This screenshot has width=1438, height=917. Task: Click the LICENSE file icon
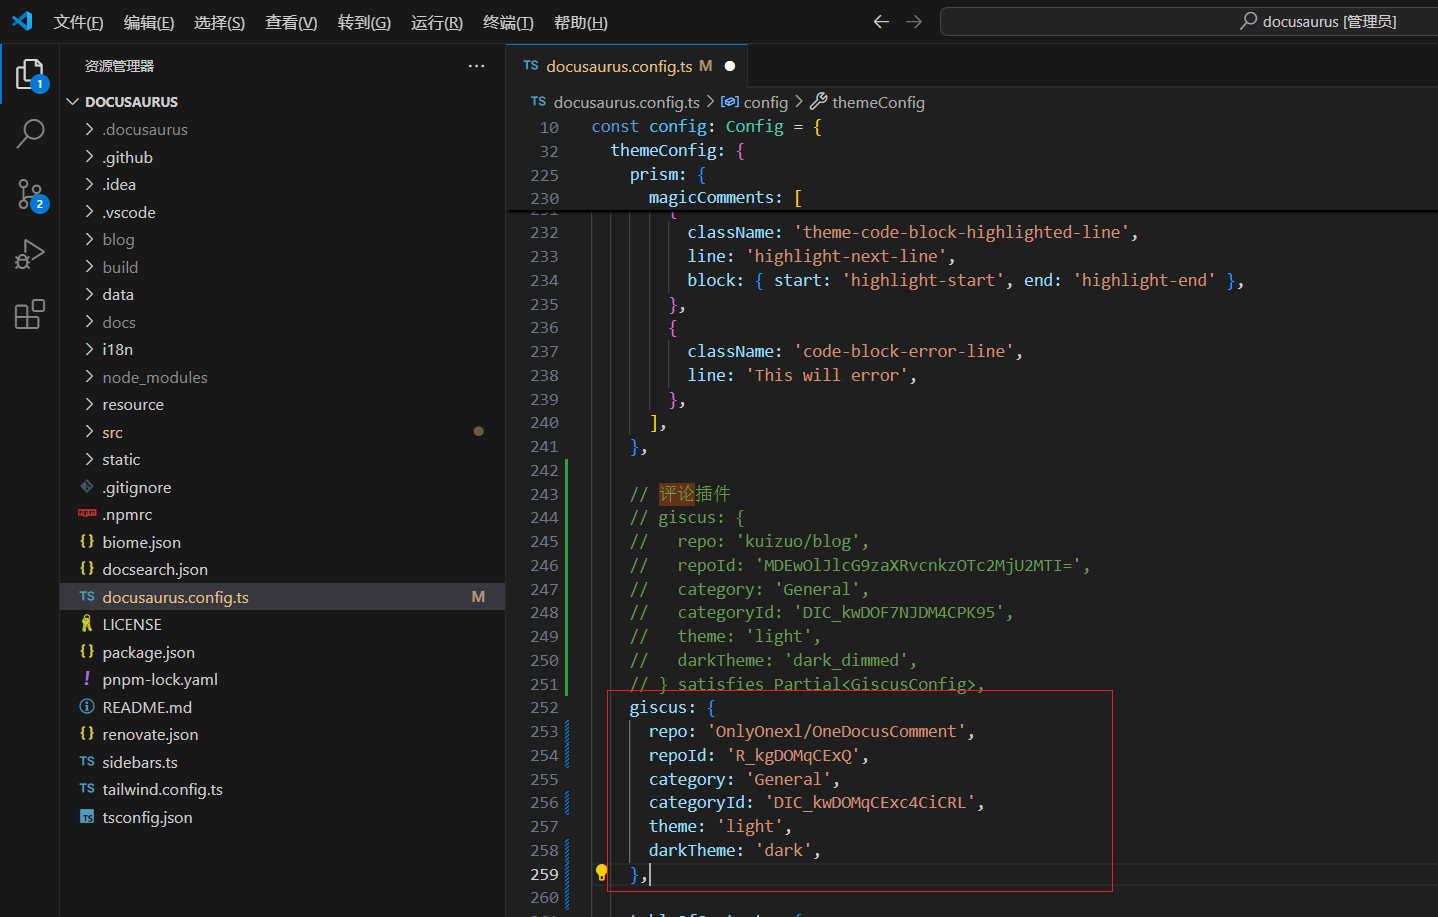coord(87,624)
